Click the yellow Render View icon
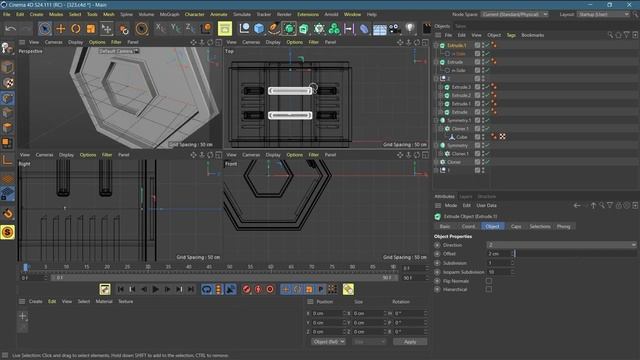 224,29
